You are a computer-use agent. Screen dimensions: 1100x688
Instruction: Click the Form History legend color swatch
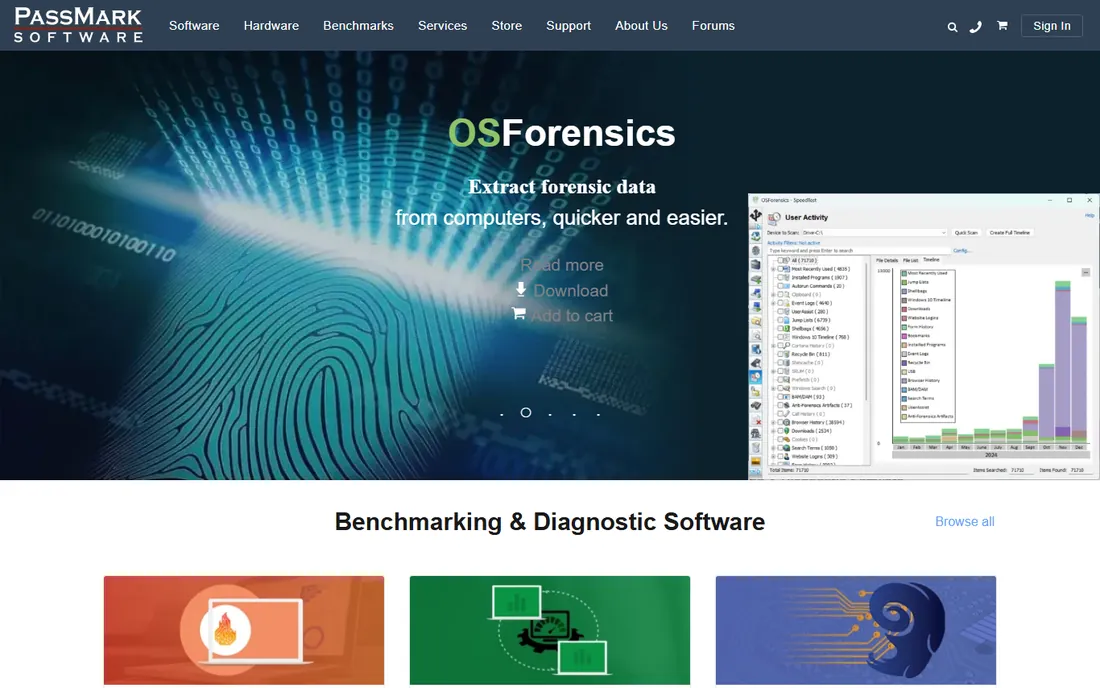pyautogui.click(x=904, y=327)
